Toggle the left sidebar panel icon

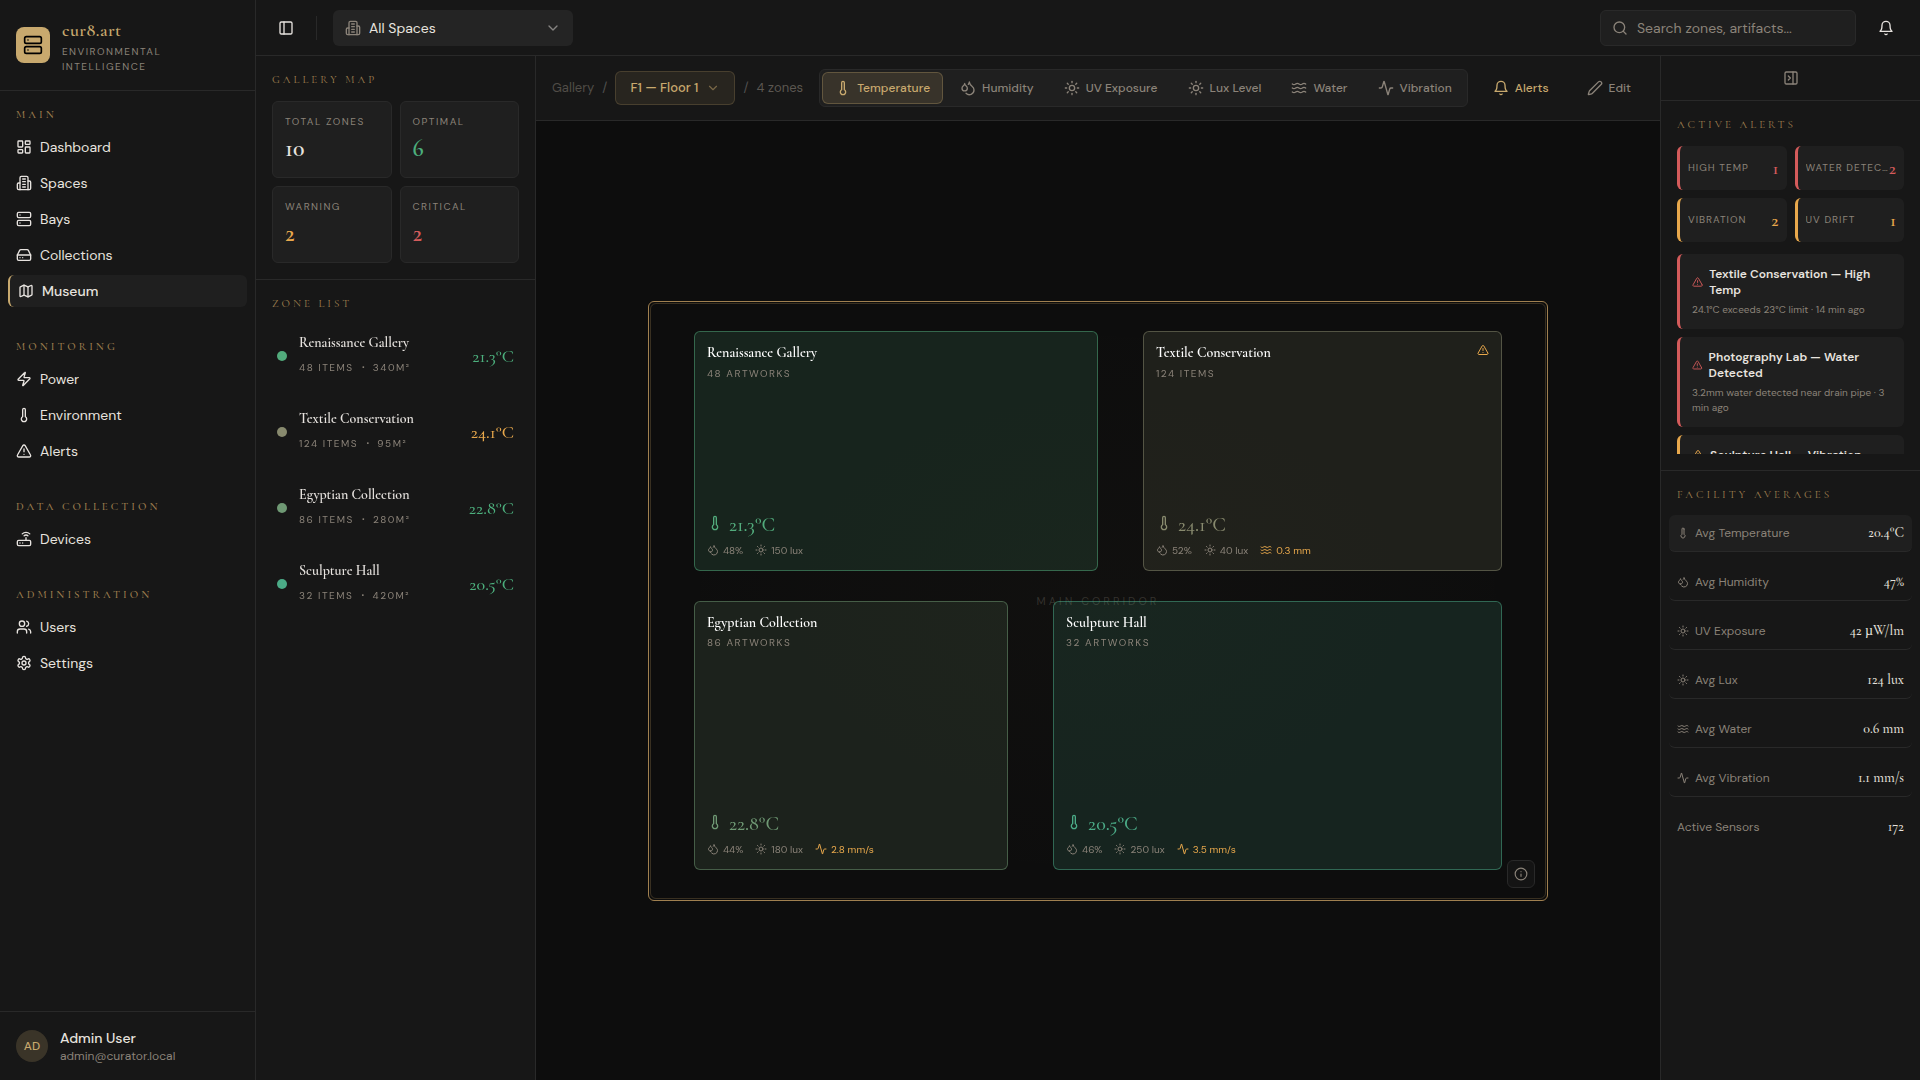coord(286,28)
